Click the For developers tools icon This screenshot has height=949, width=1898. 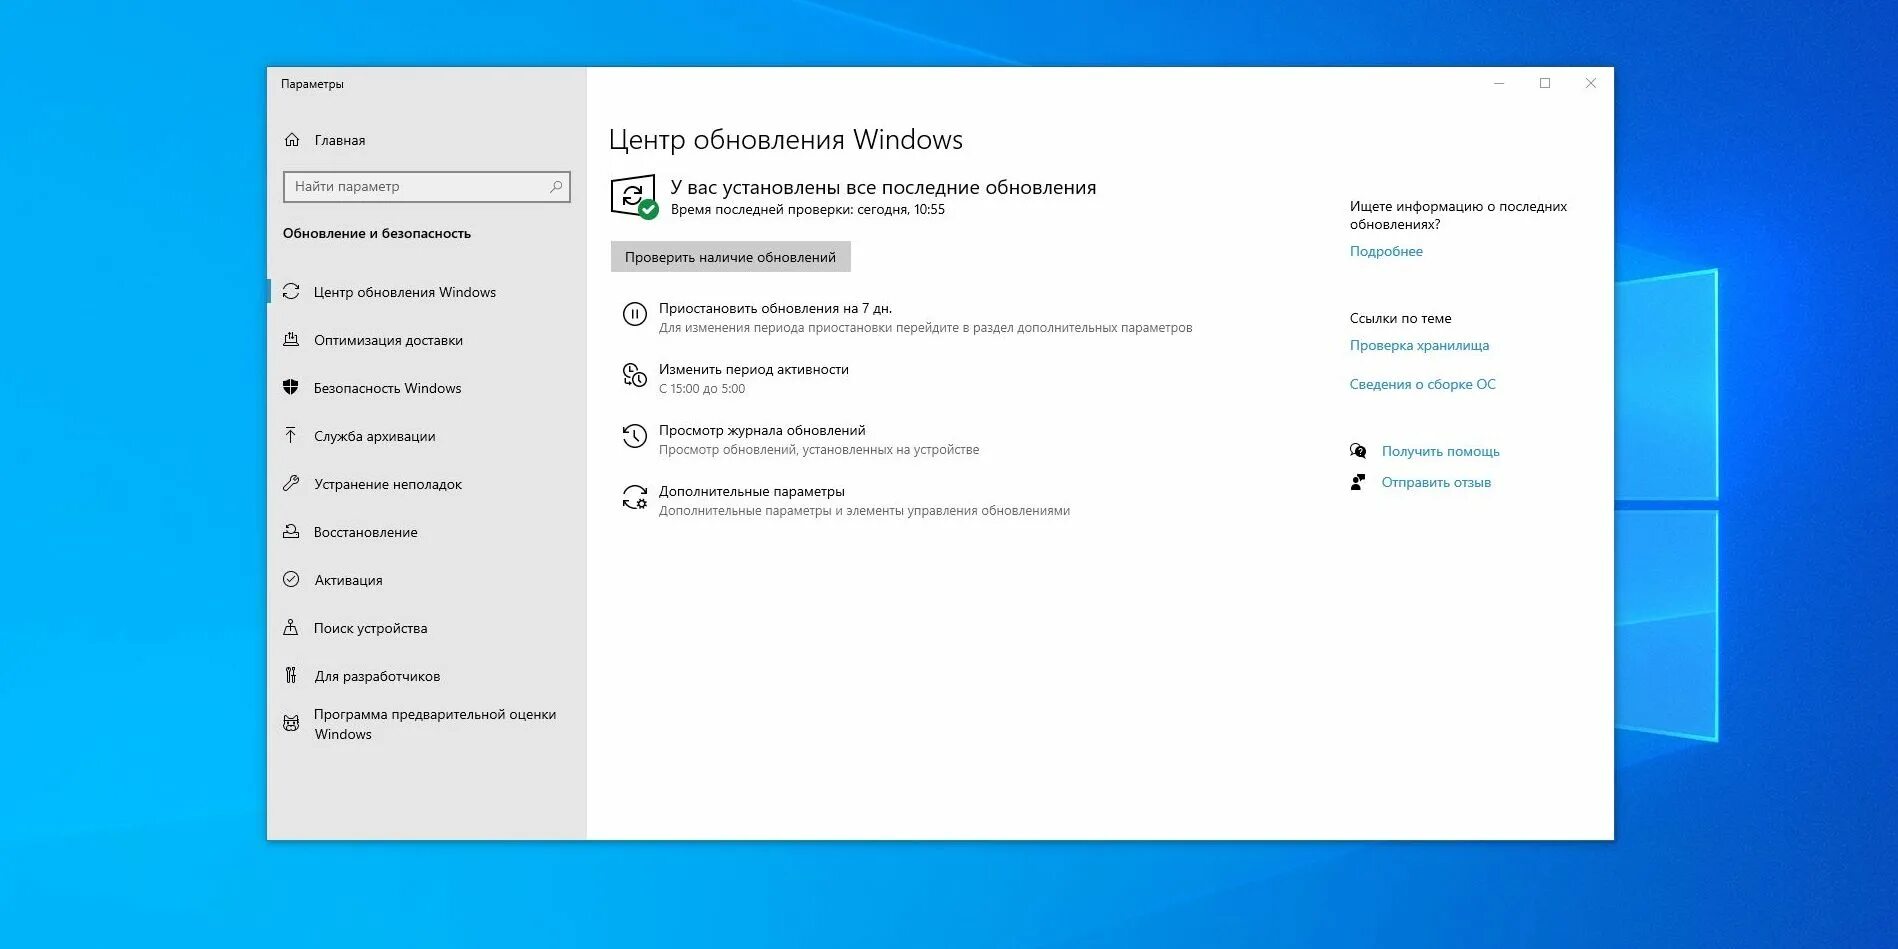(291, 676)
